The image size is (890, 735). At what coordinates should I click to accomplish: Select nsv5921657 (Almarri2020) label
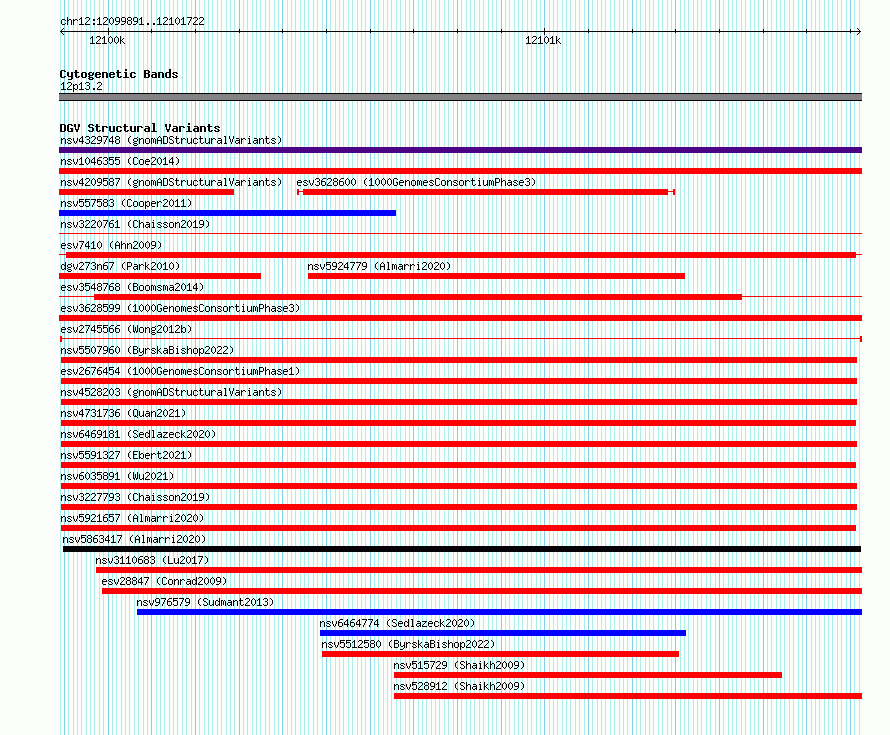pyautogui.click(x=132, y=518)
